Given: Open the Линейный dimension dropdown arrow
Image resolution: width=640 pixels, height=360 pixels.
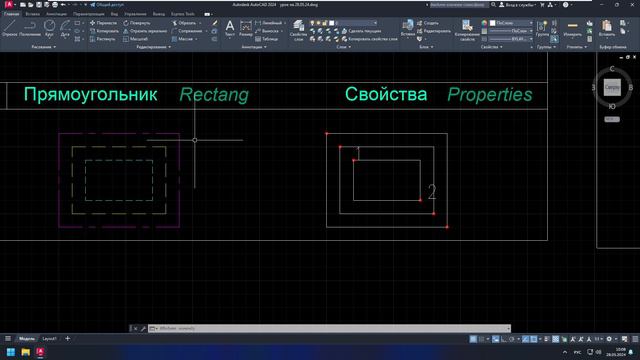Looking at the screenshot, I should (285, 23).
